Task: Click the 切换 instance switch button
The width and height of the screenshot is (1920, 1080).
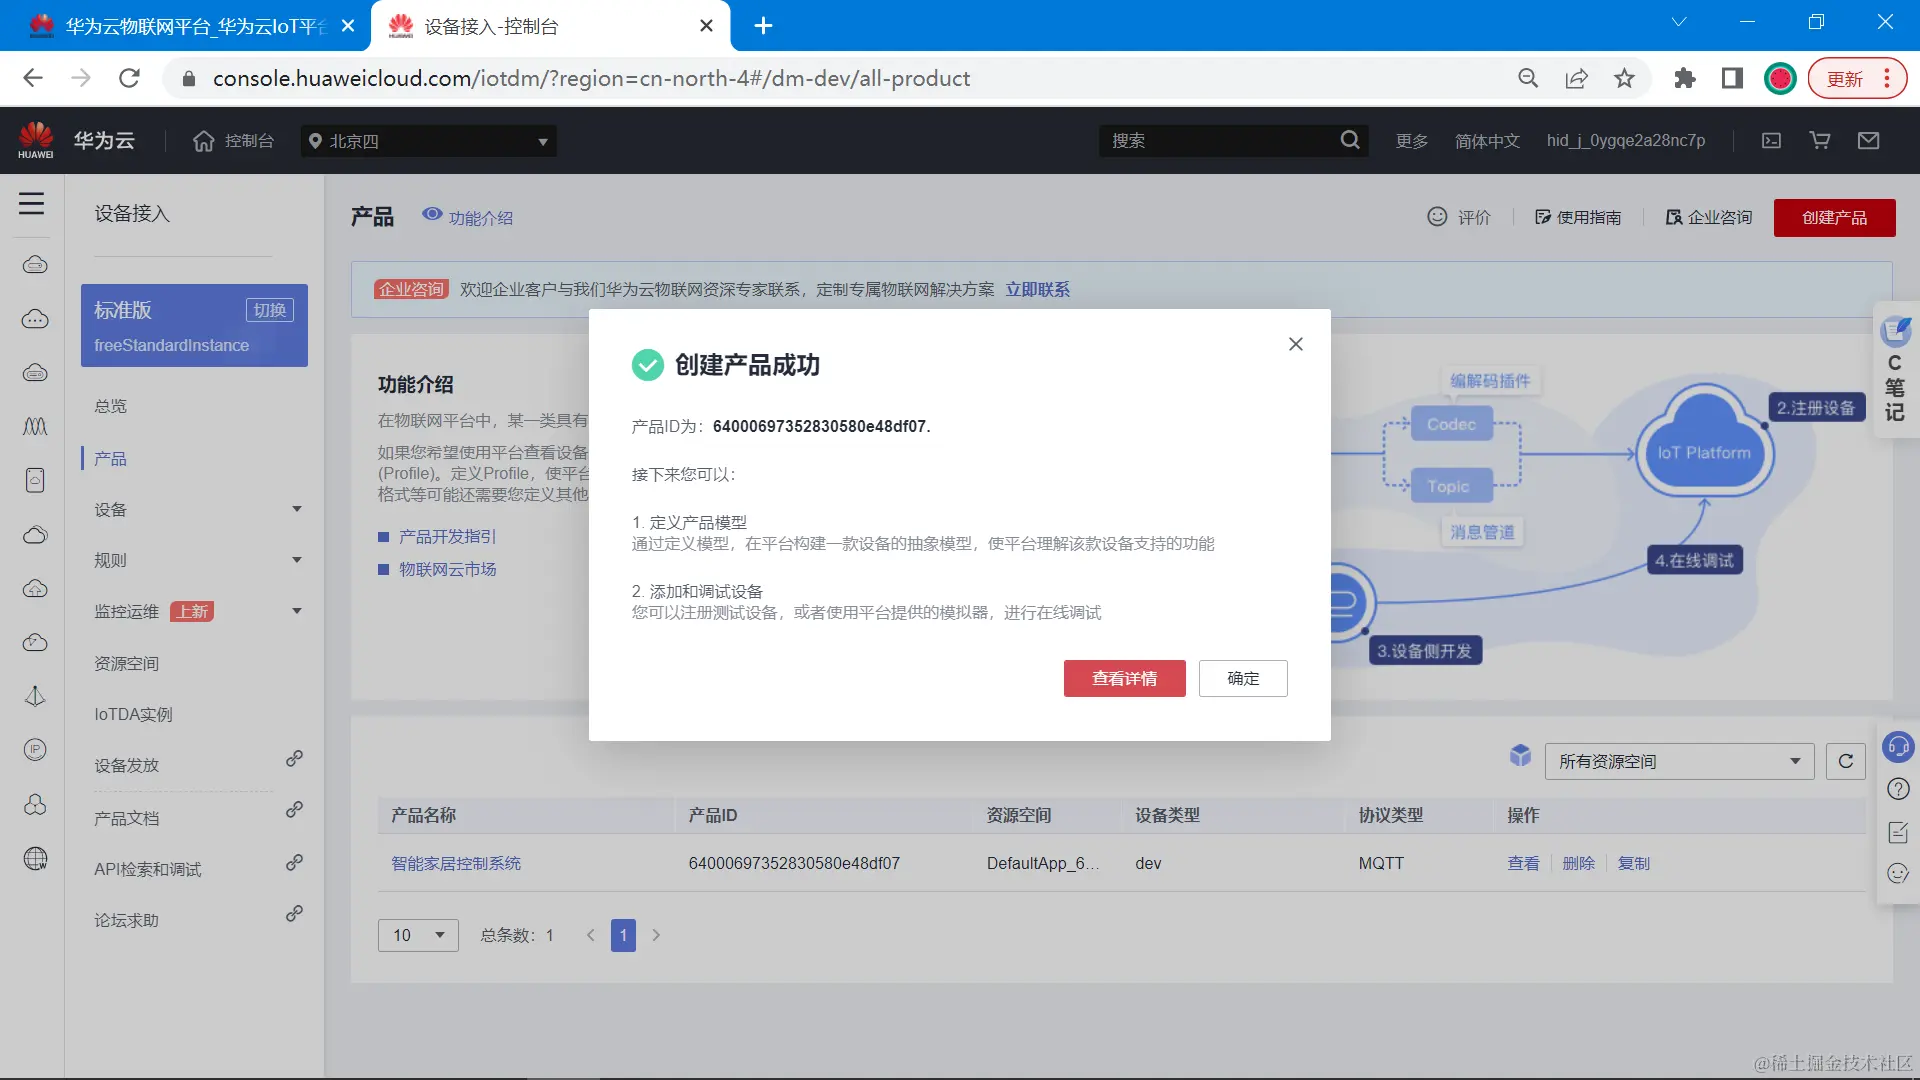Action: pos(269,310)
